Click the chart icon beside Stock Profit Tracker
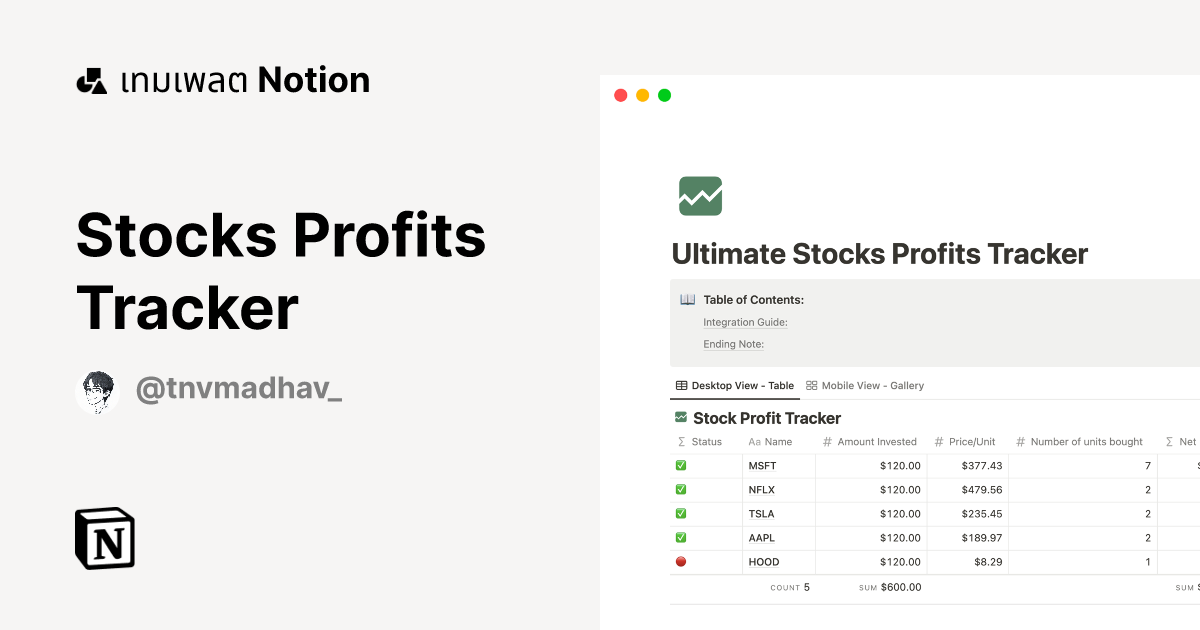 point(681,418)
